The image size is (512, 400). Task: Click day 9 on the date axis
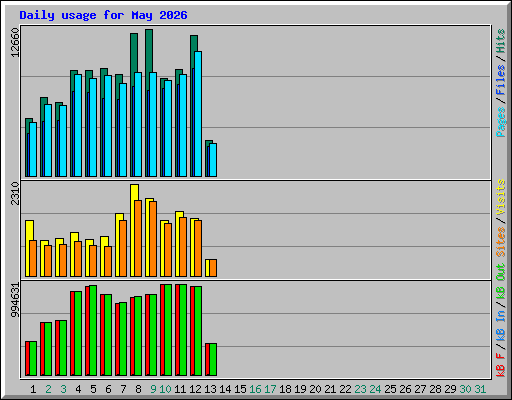coord(153,389)
